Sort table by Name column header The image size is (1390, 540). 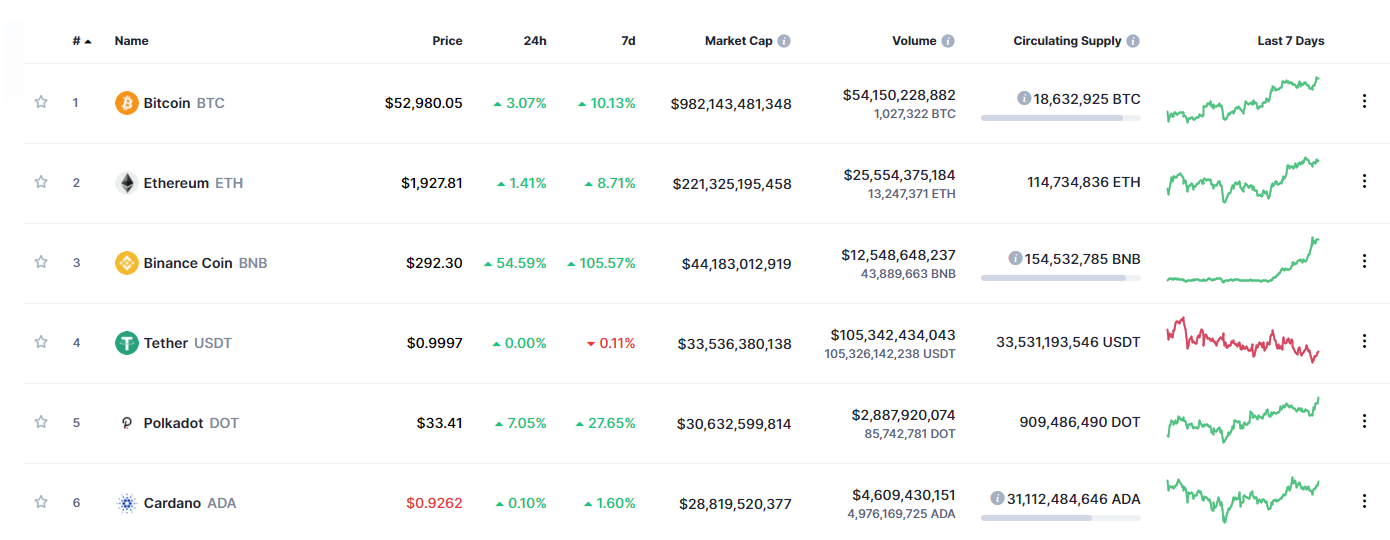coord(131,41)
